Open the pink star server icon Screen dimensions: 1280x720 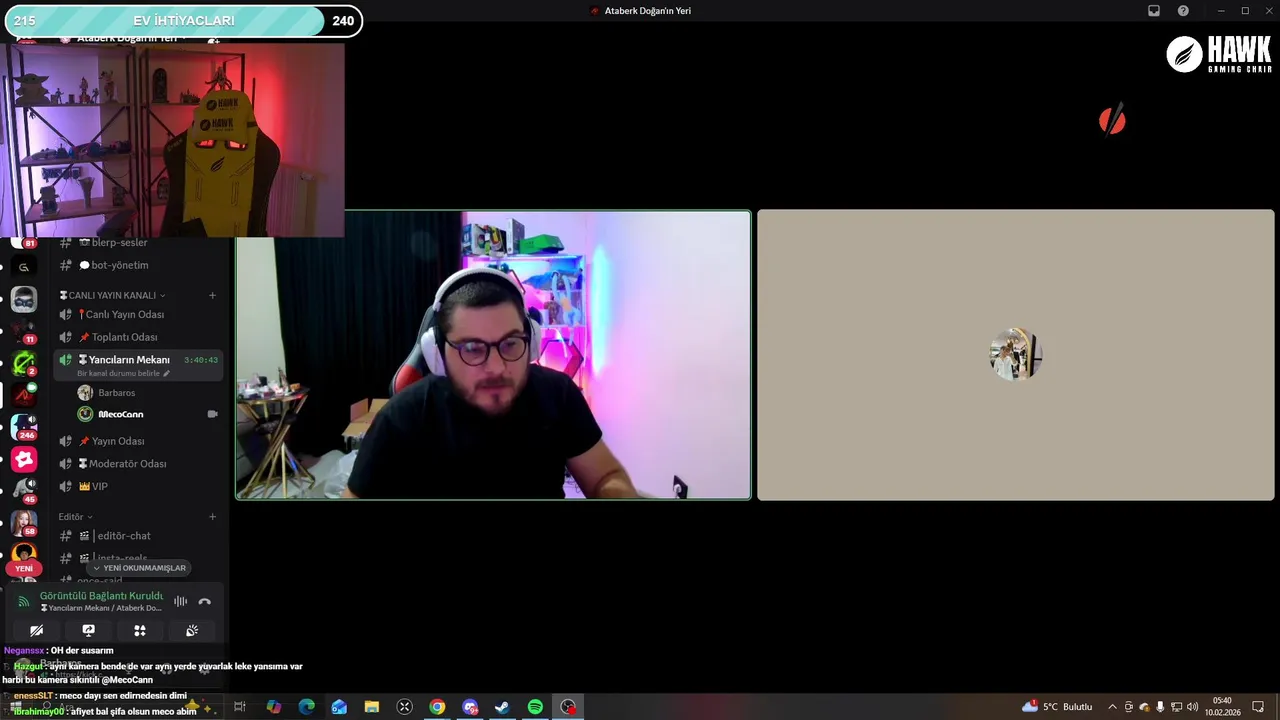coord(24,459)
